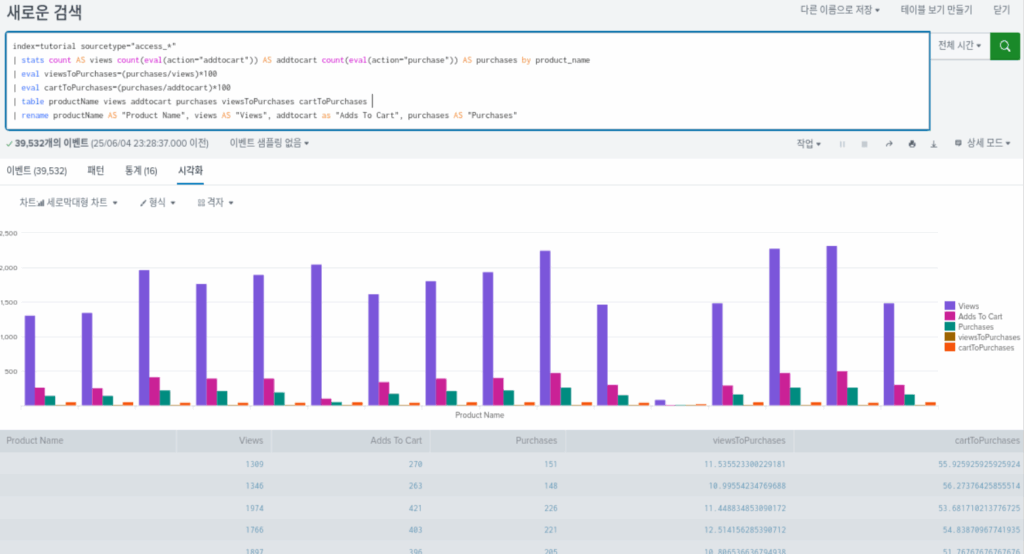Toggle Purchases legend entry
The height and width of the screenshot is (554, 1024).
coord(969,327)
